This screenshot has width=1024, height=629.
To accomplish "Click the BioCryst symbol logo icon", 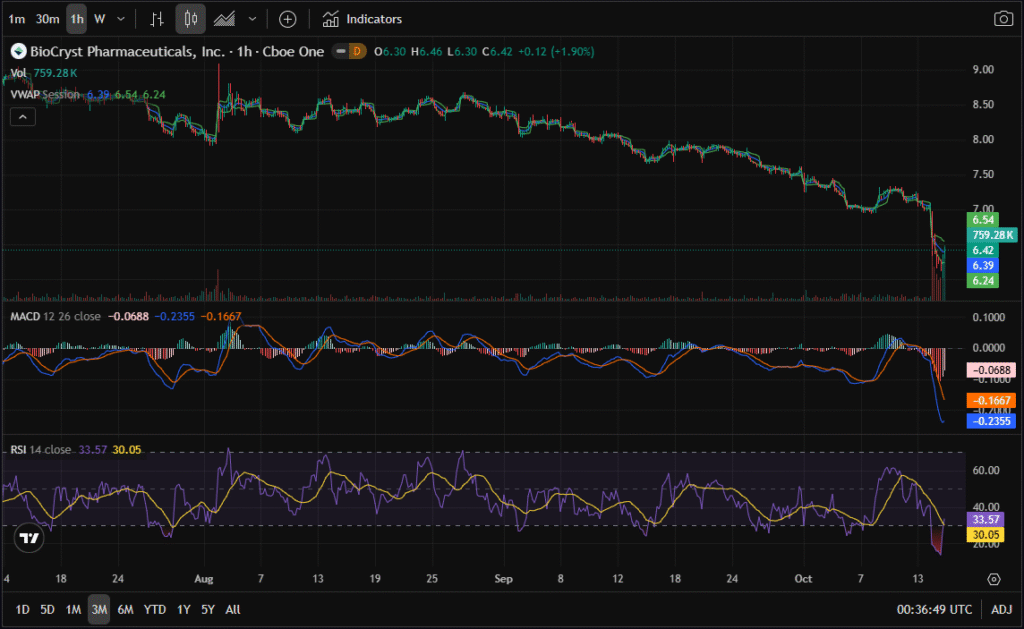I will pyautogui.click(x=16, y=51).
